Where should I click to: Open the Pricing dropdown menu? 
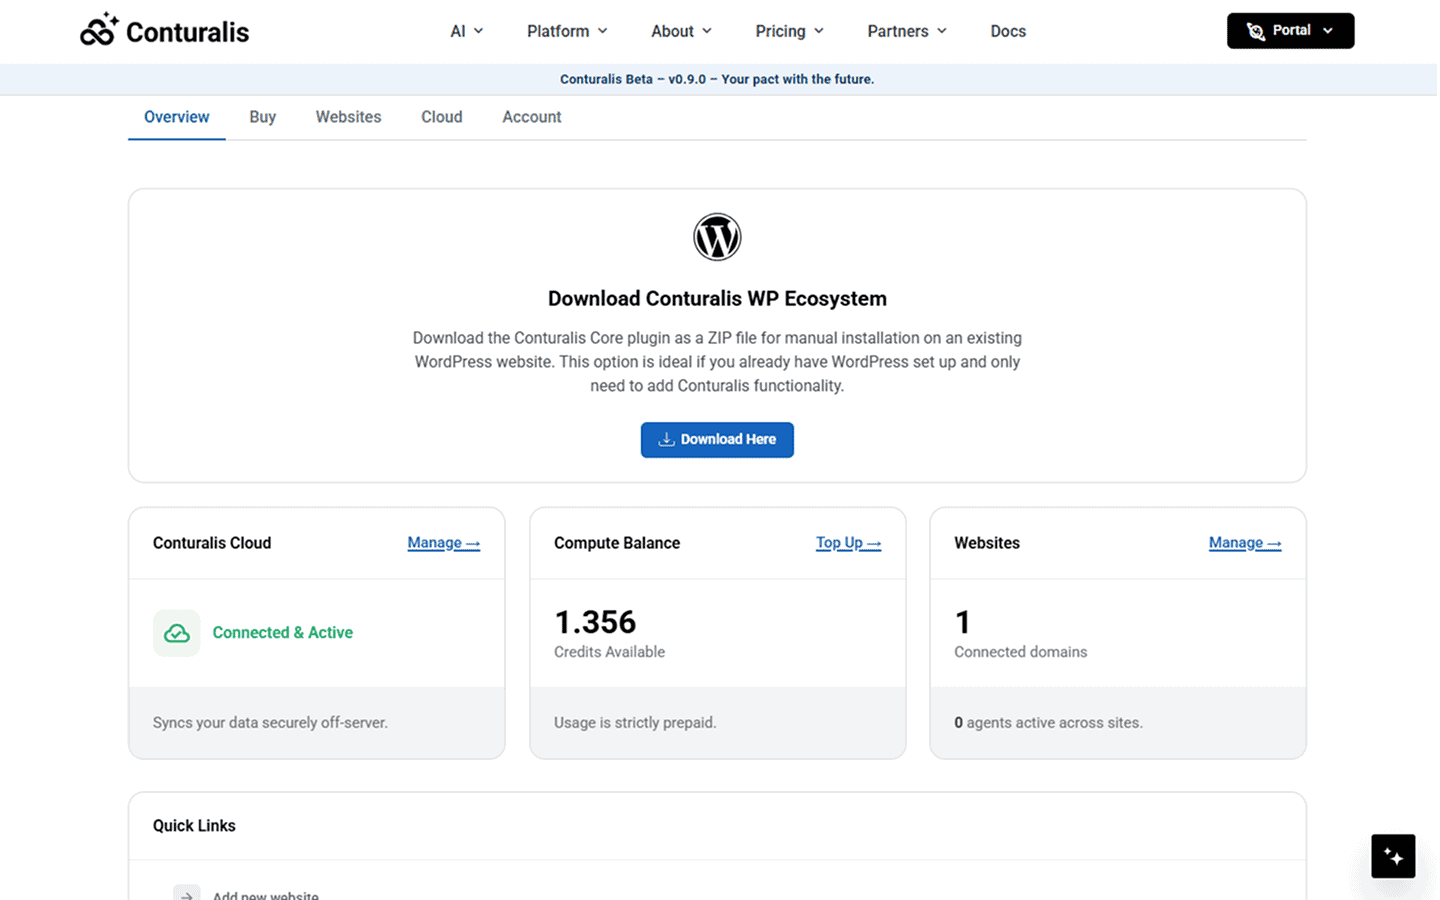790,31
